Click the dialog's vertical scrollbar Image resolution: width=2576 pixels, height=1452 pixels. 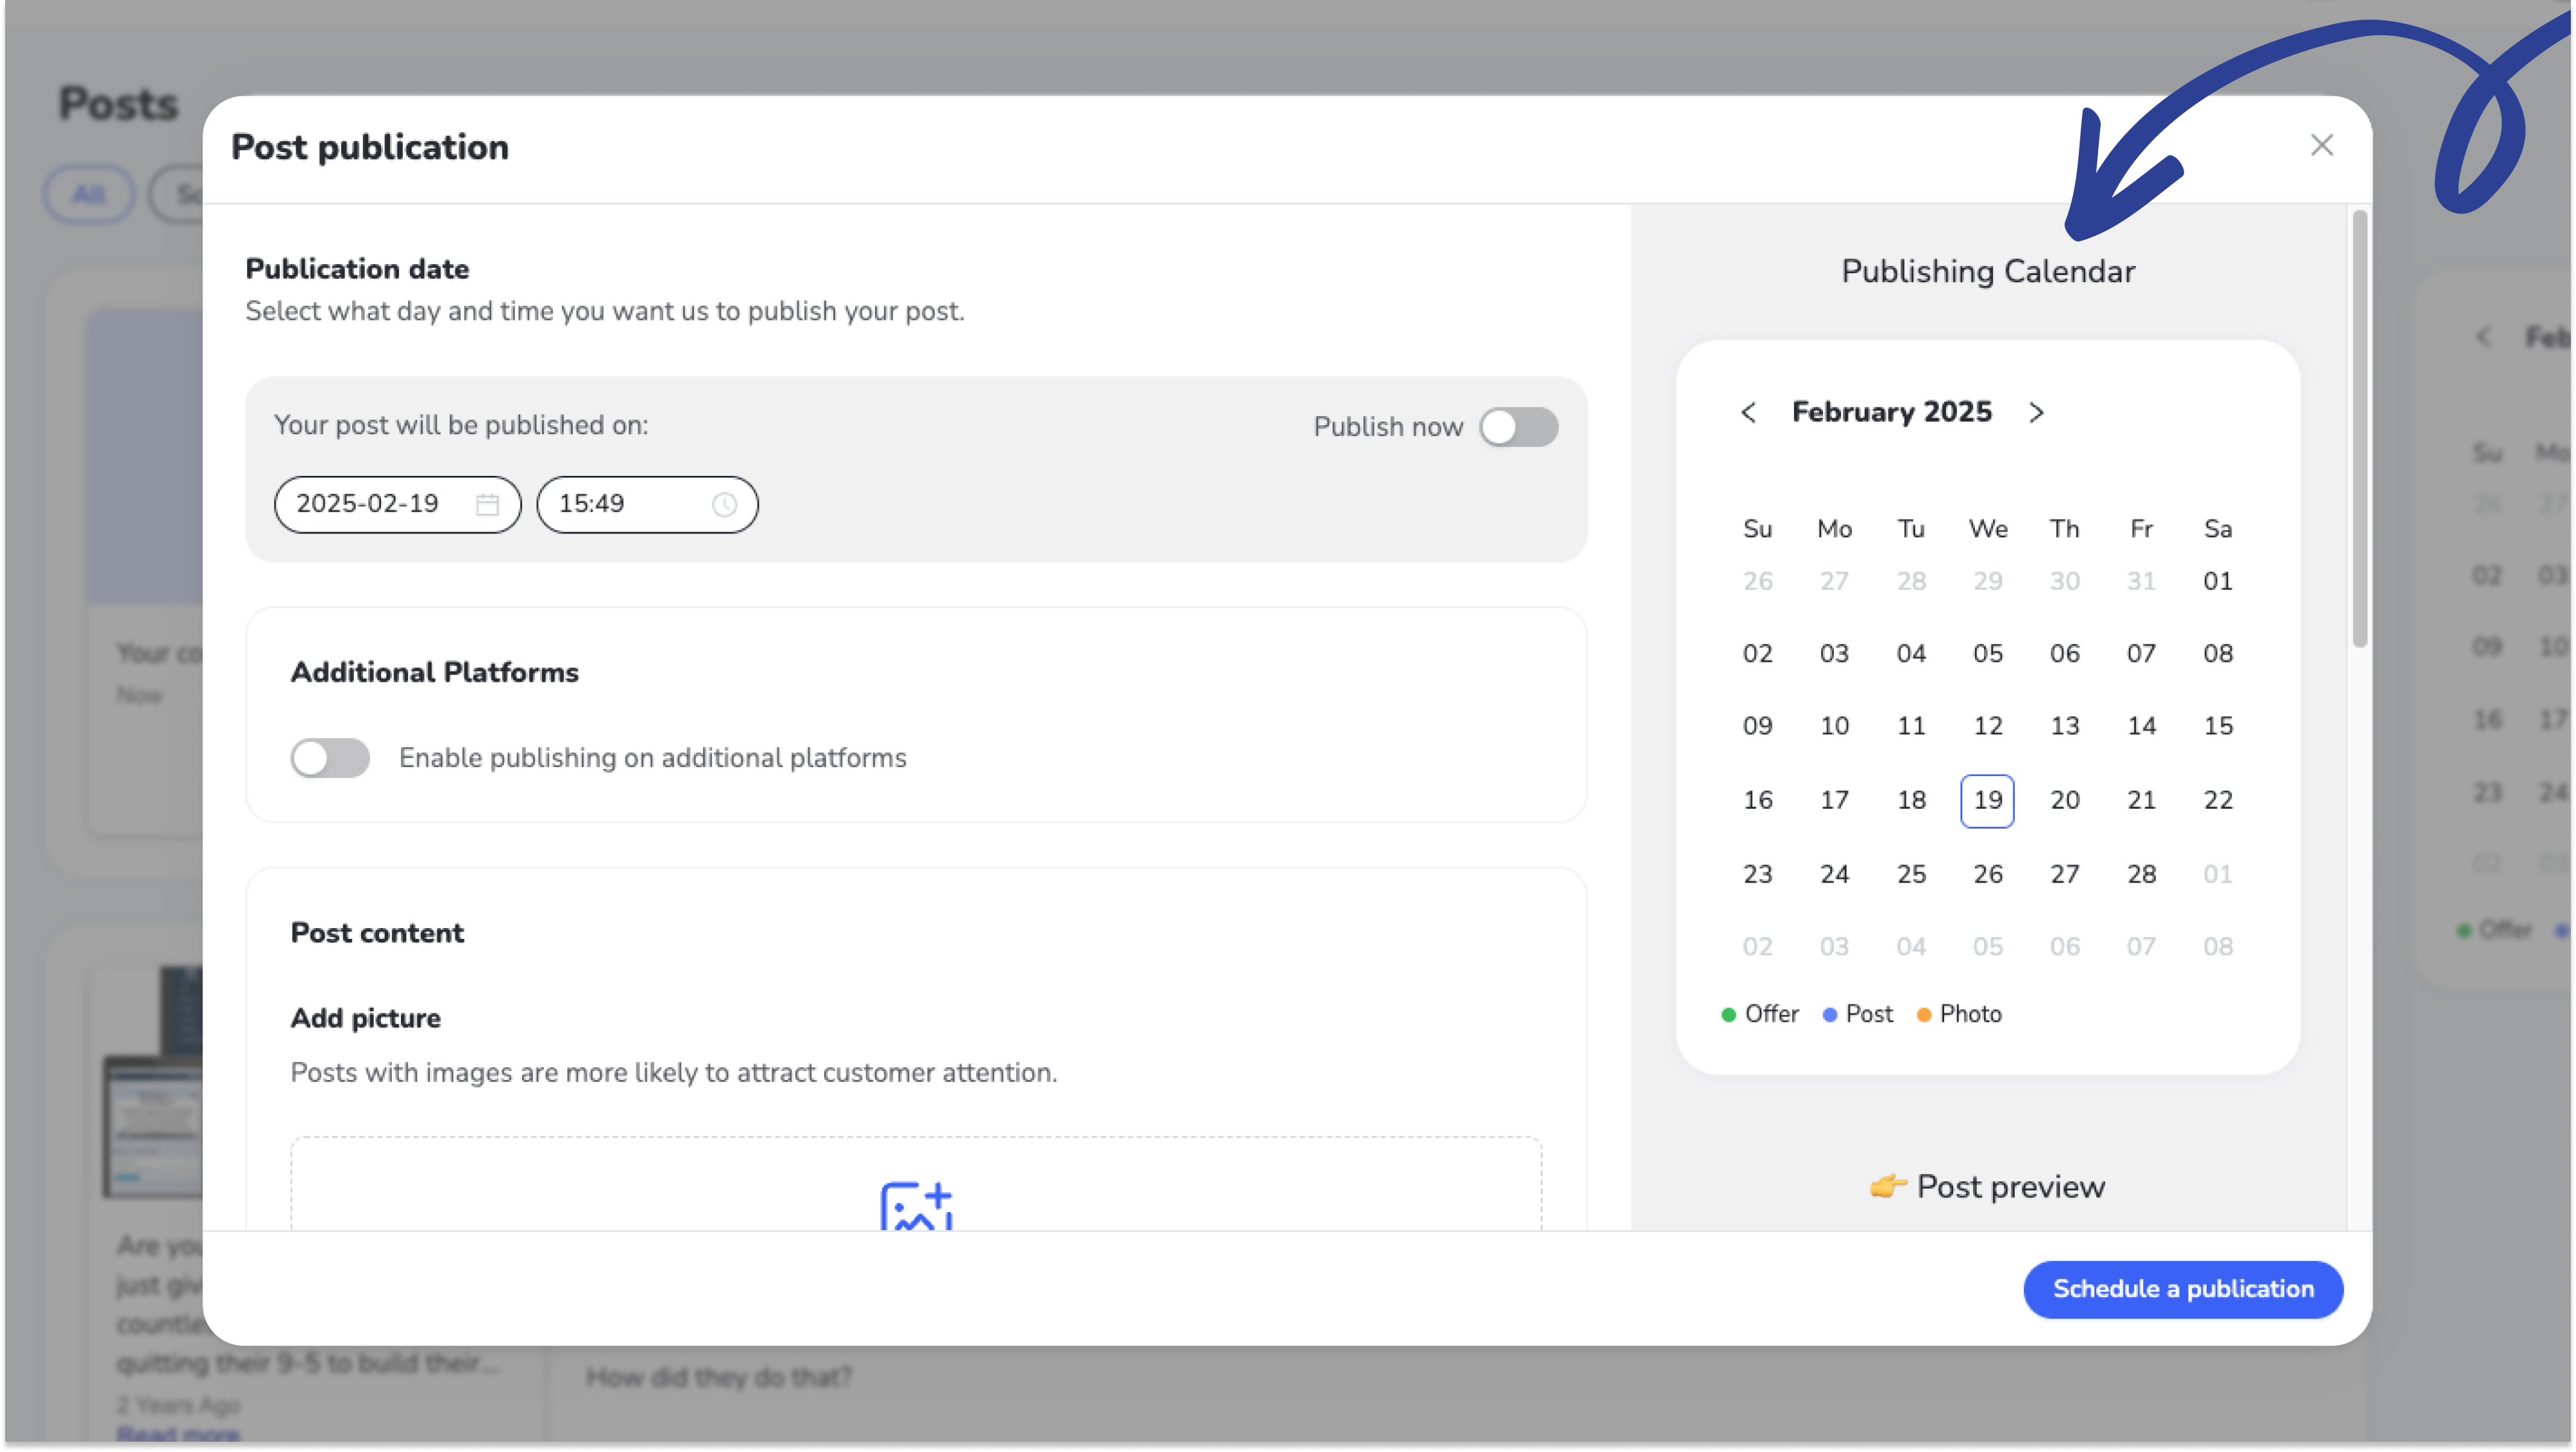coord(2359,430)
